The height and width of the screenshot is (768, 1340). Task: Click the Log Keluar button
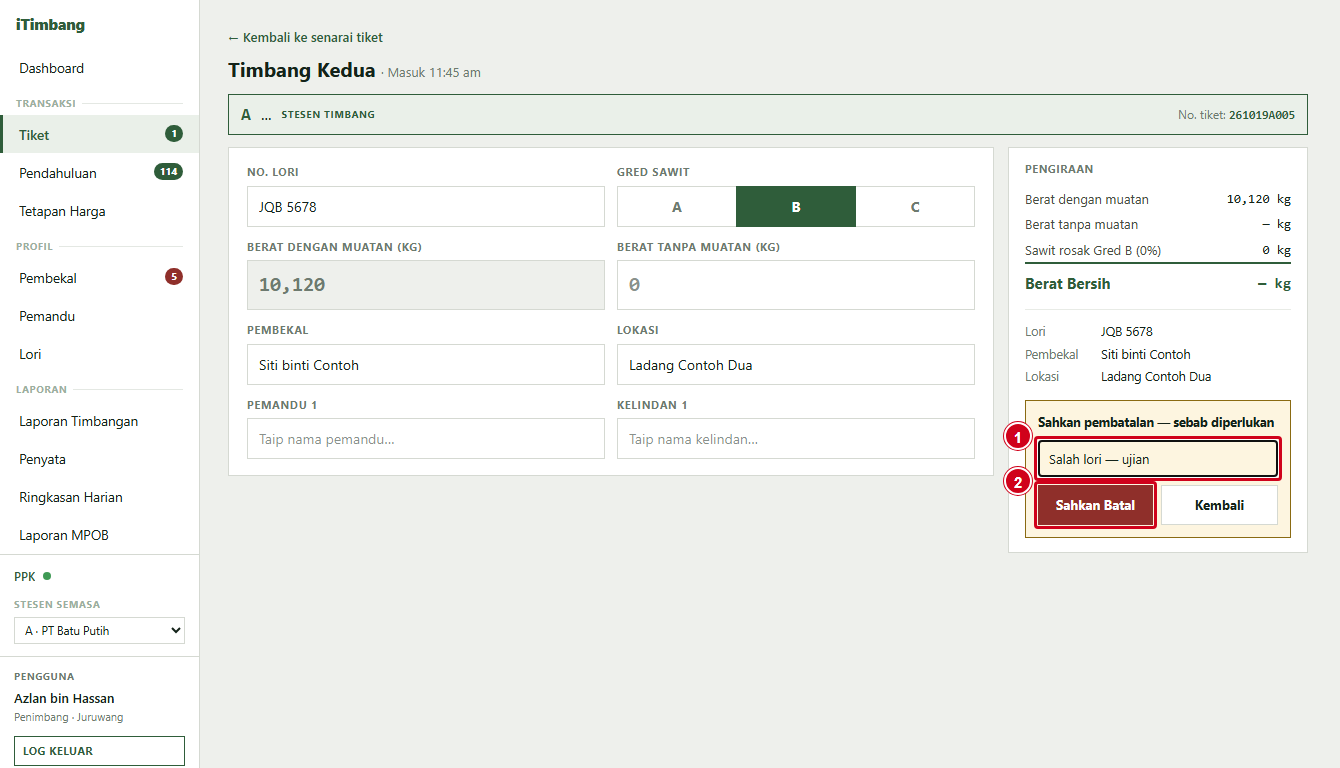pyautogui.click(x=99, y=751)
